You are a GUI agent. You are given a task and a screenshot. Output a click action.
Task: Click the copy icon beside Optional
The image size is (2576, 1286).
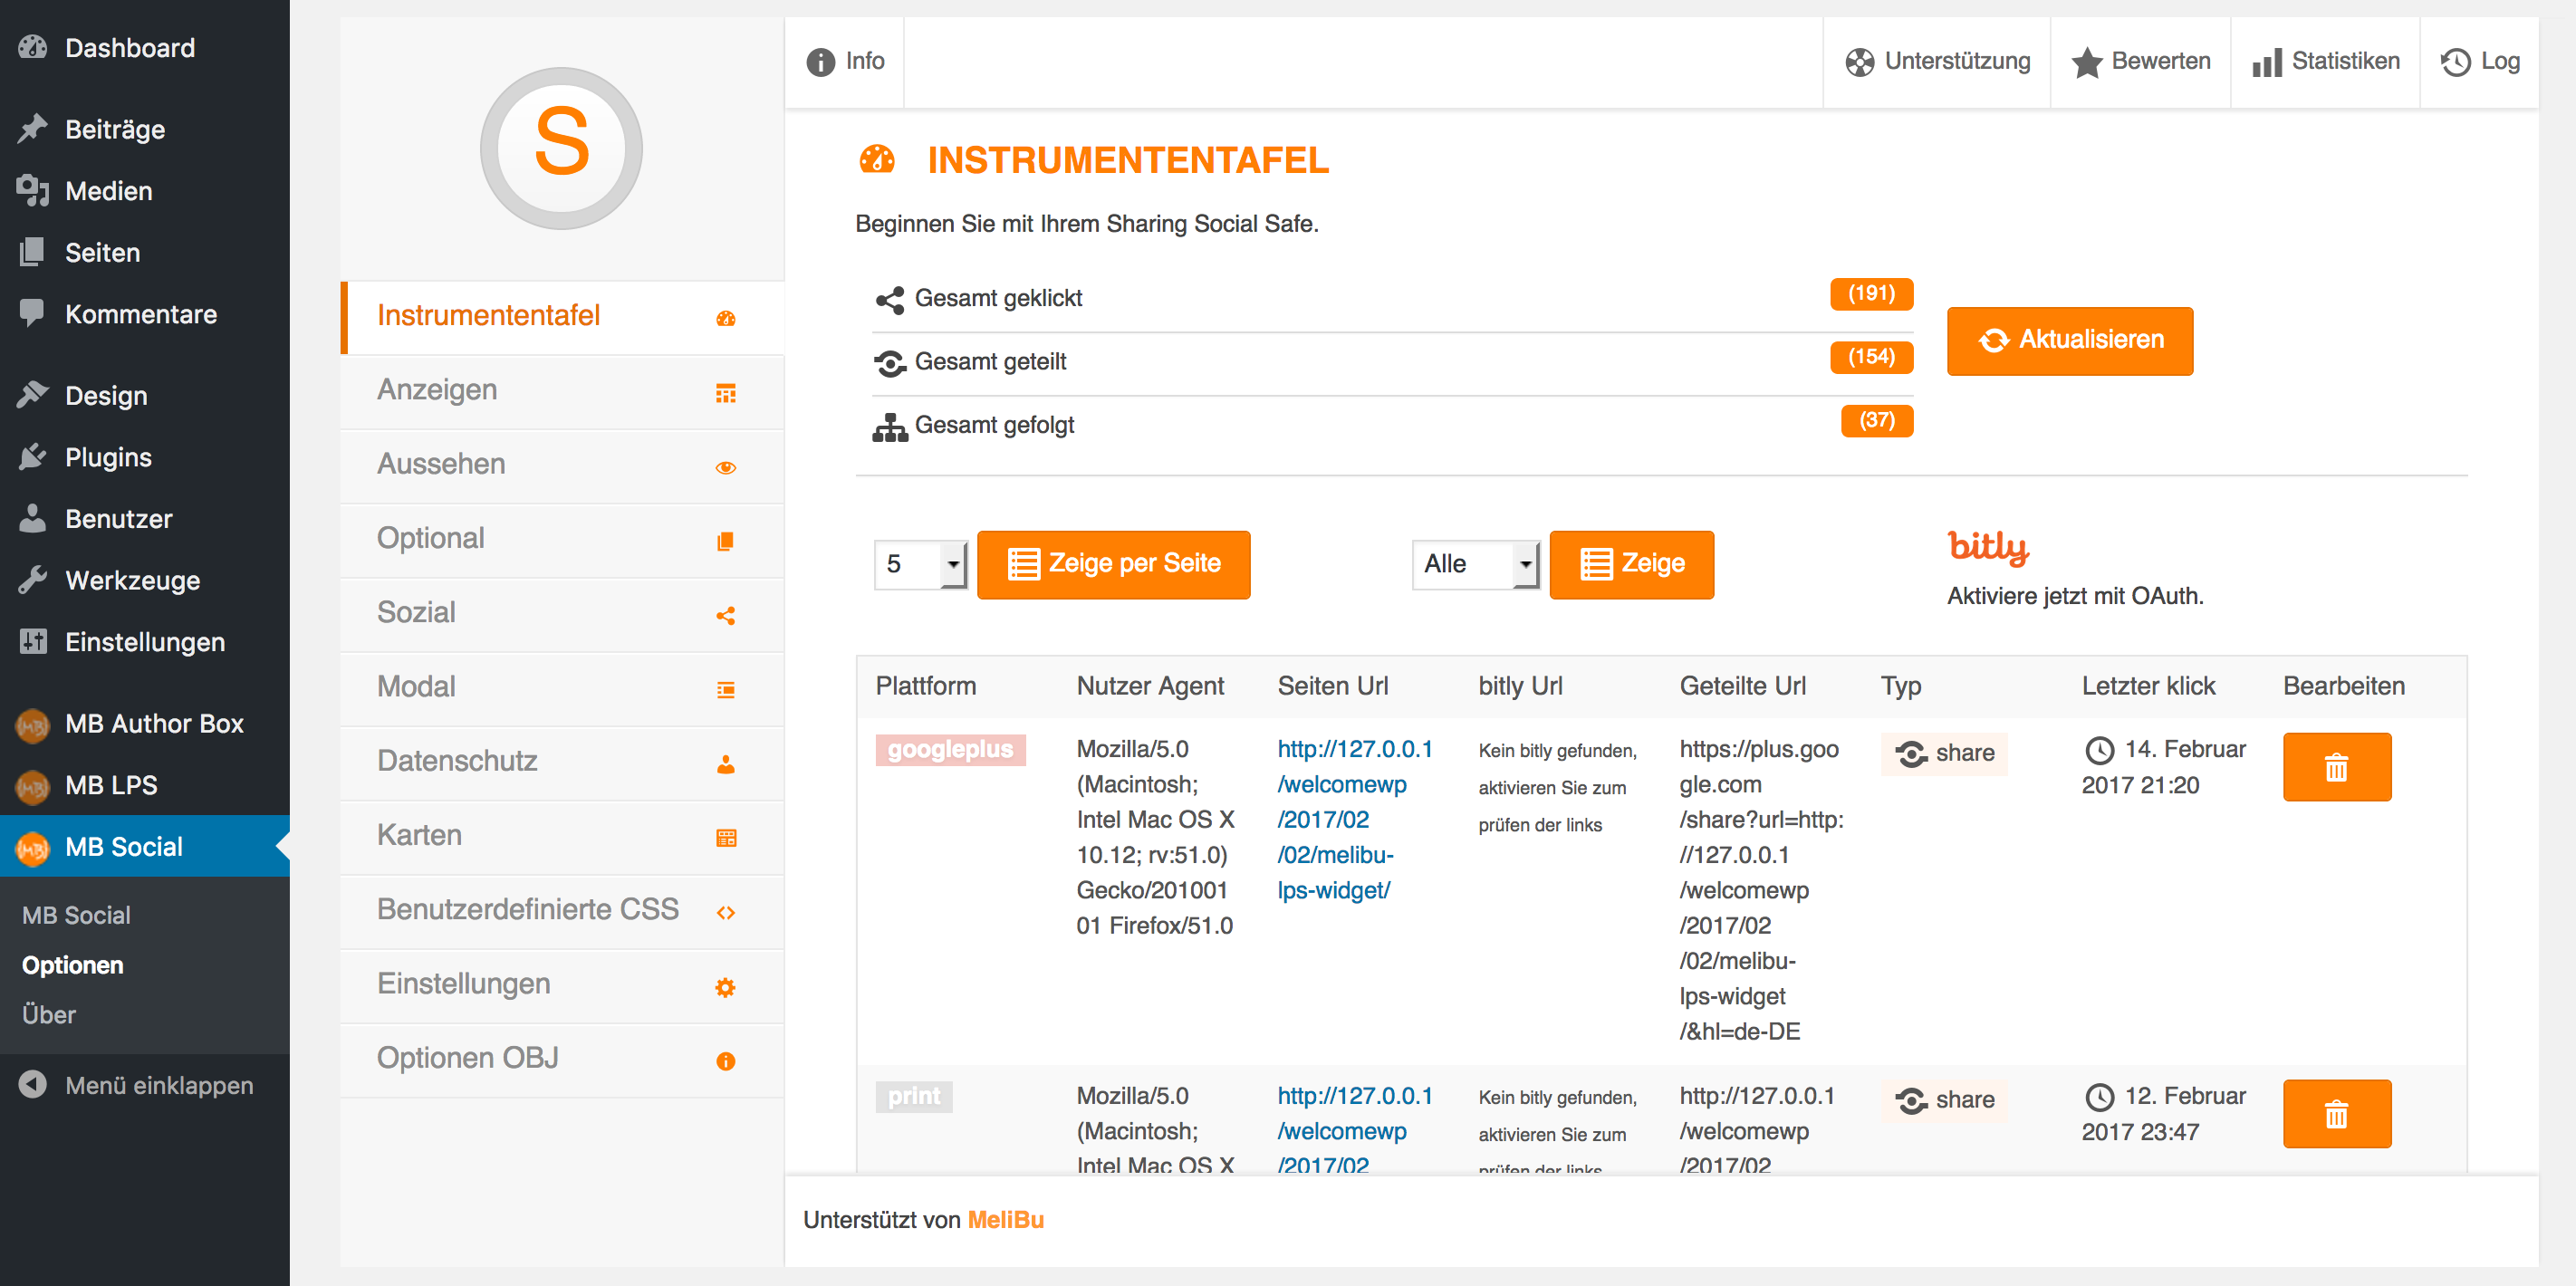point(726,541)
